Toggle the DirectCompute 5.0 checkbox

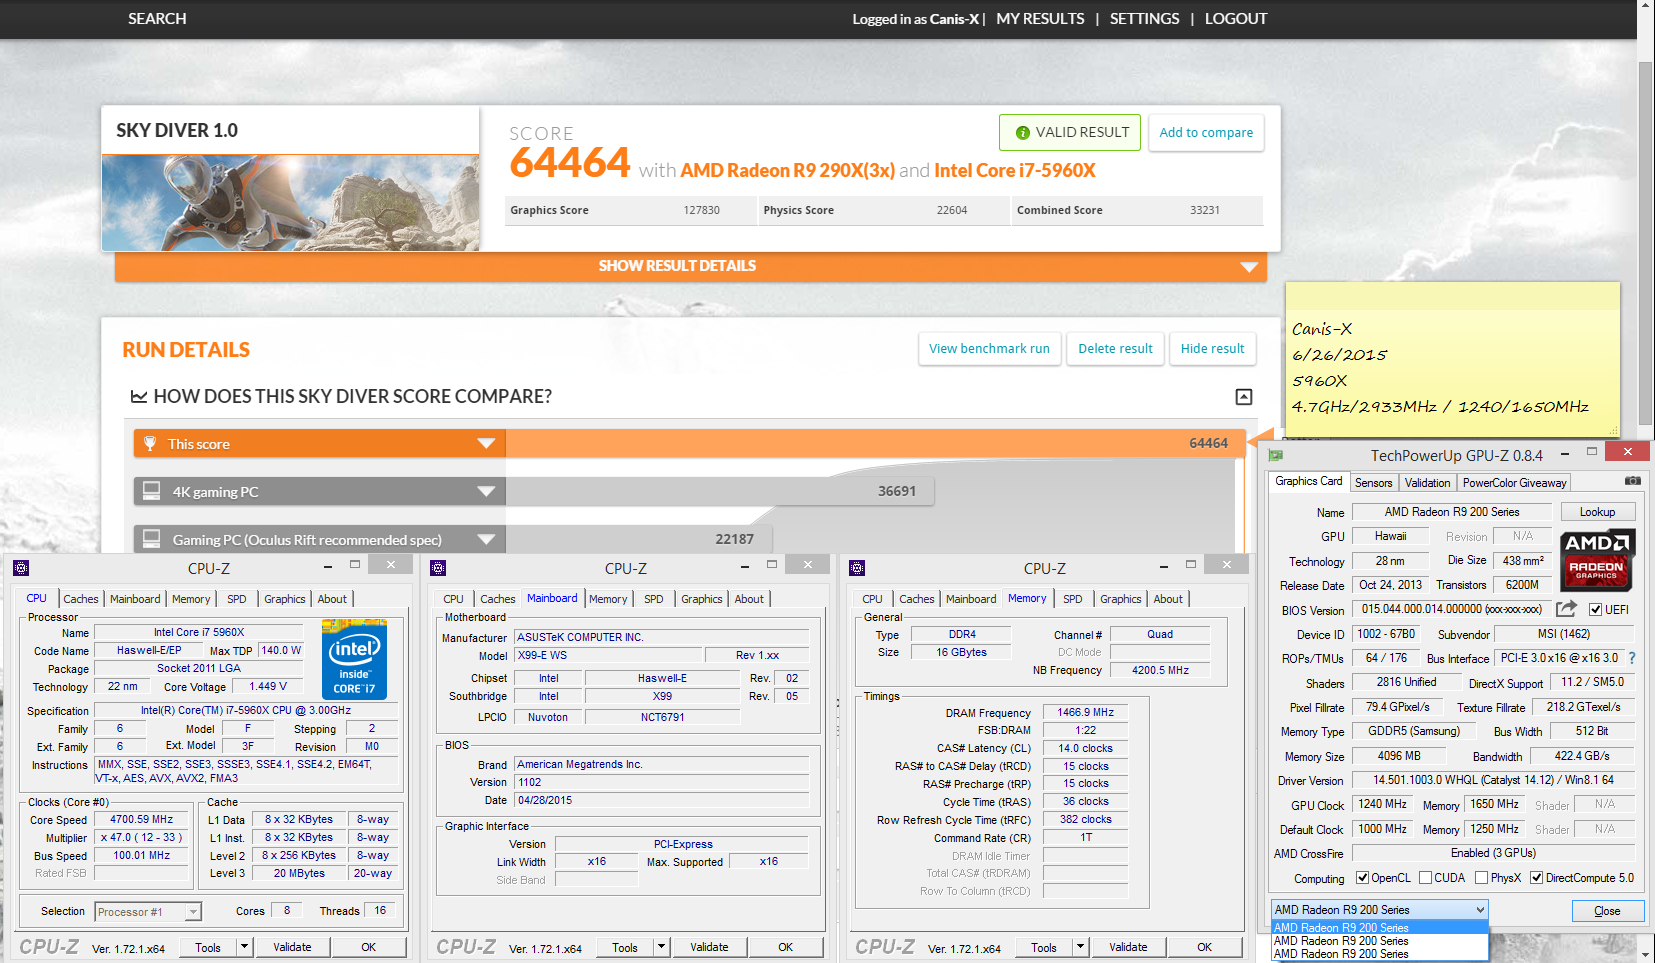(1537, 878)
